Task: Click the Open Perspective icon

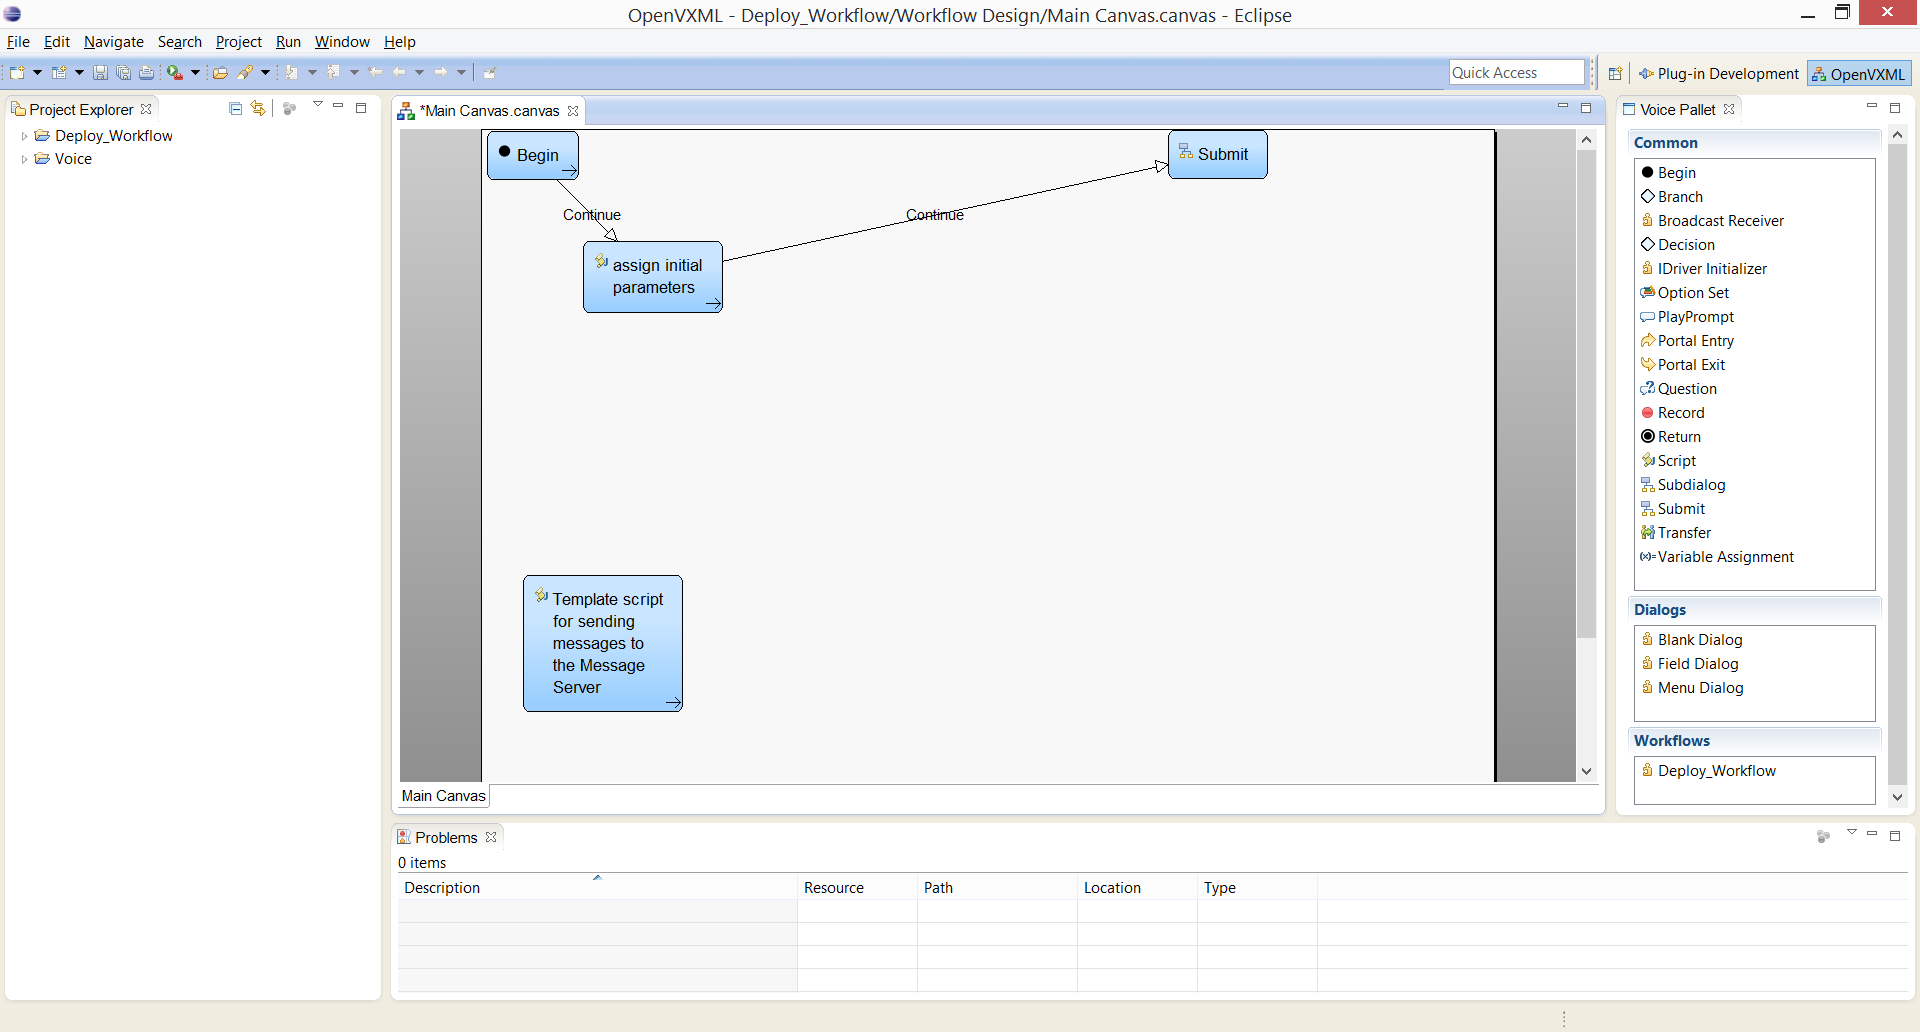Action: (x=1615, y=73)
